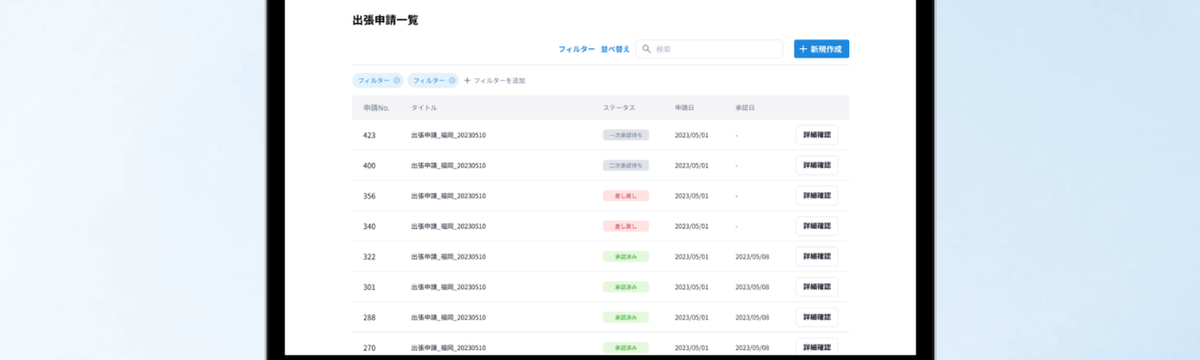The image size is (1200, 360).
Task: Click request number 356
Action: tap(369, 196)
